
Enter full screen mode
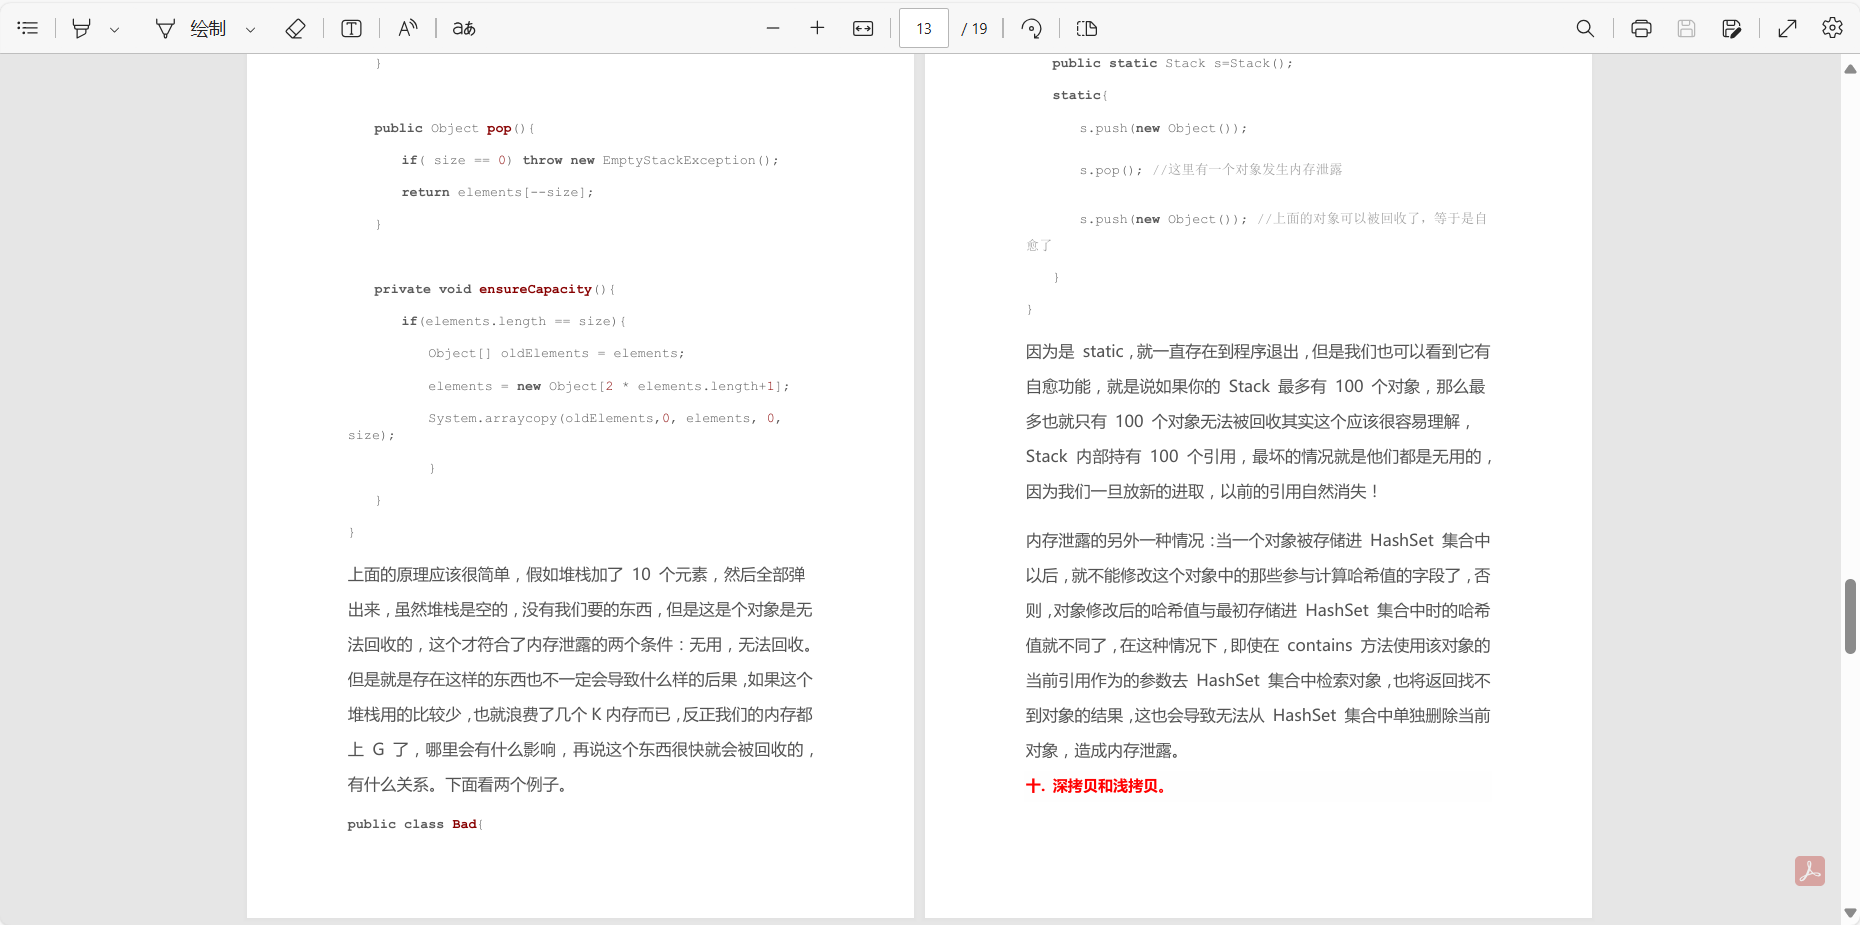point(1788,28)
